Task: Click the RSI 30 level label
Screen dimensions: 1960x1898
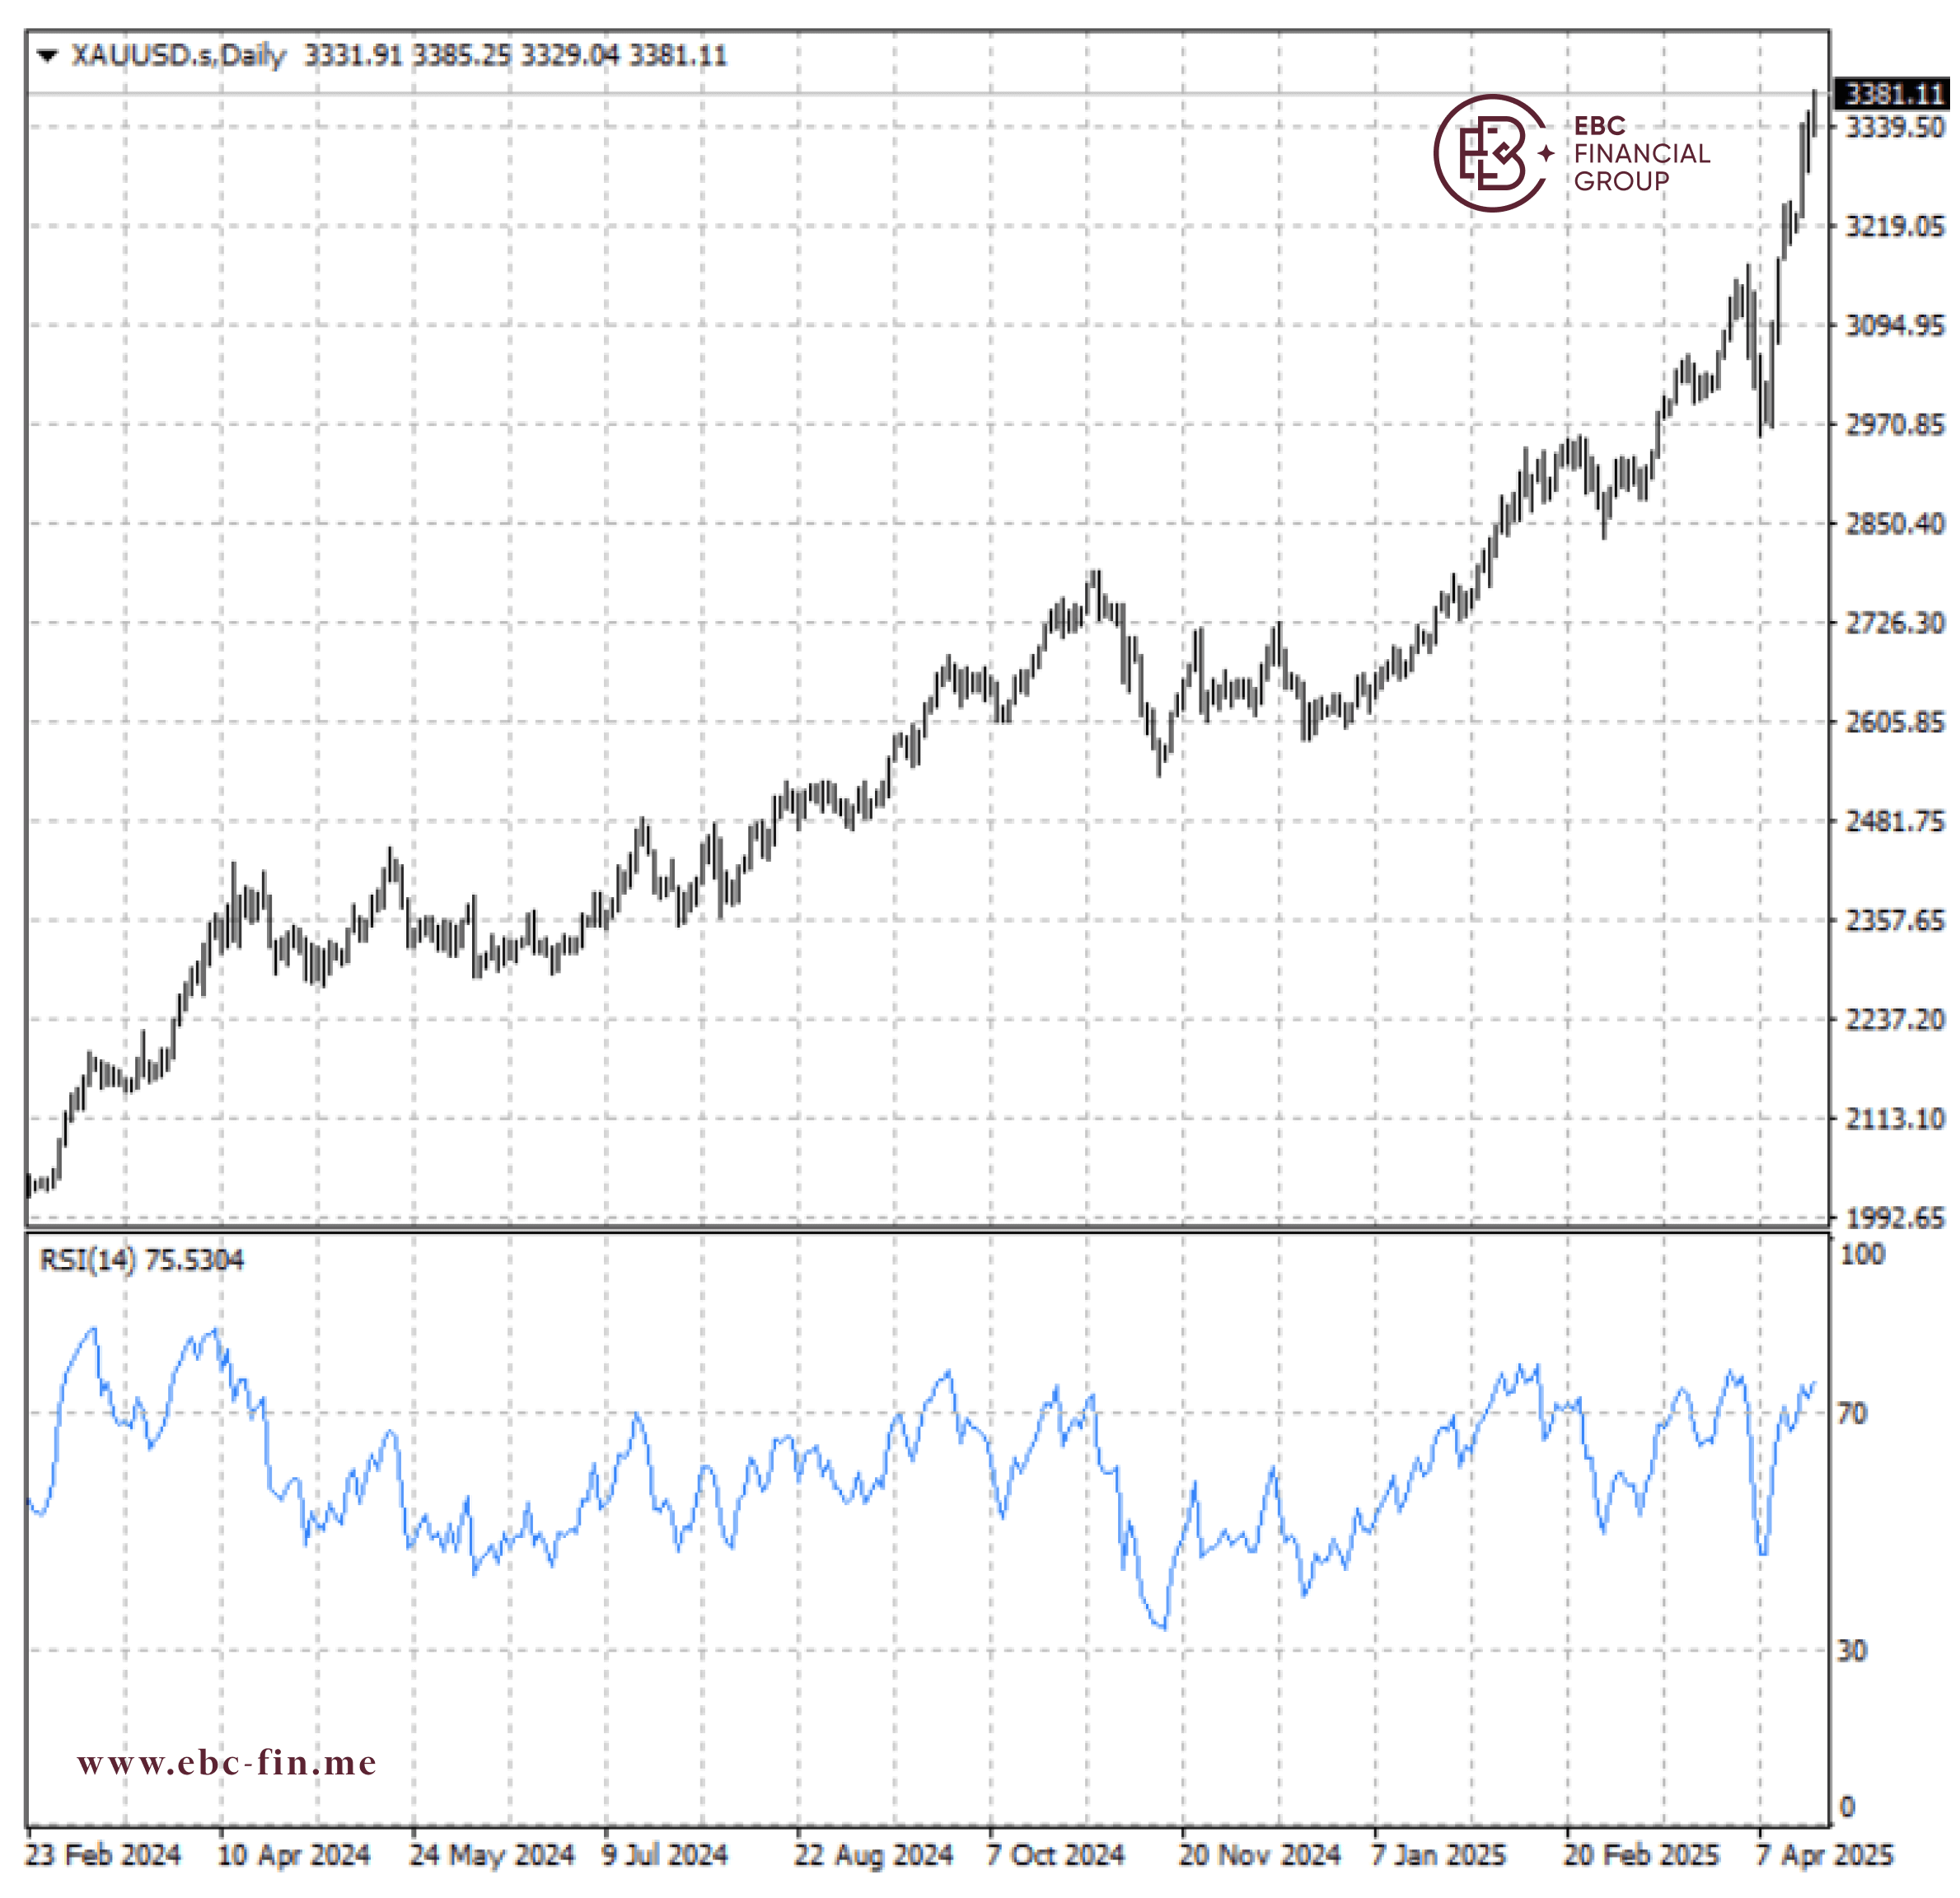Action: (1852, 1651)
